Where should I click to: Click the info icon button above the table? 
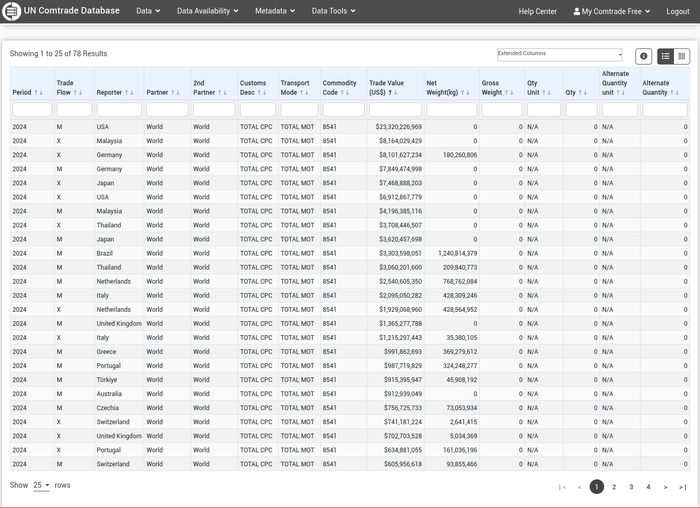(644, 57)
